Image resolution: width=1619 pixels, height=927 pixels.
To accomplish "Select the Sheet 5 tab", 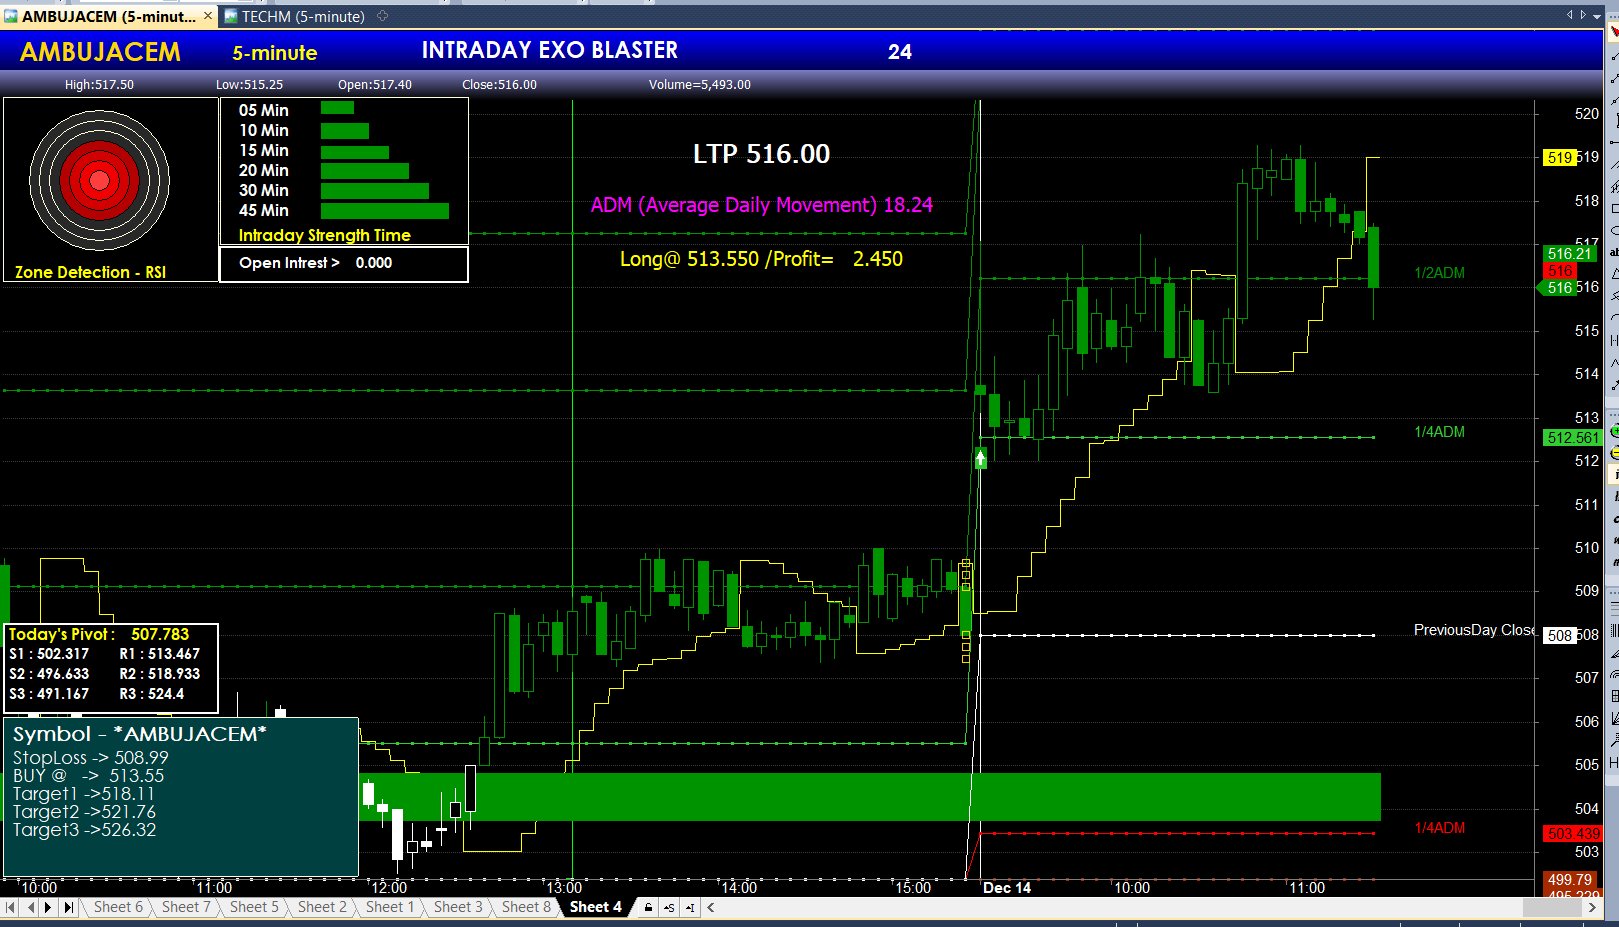I will 254,907.
